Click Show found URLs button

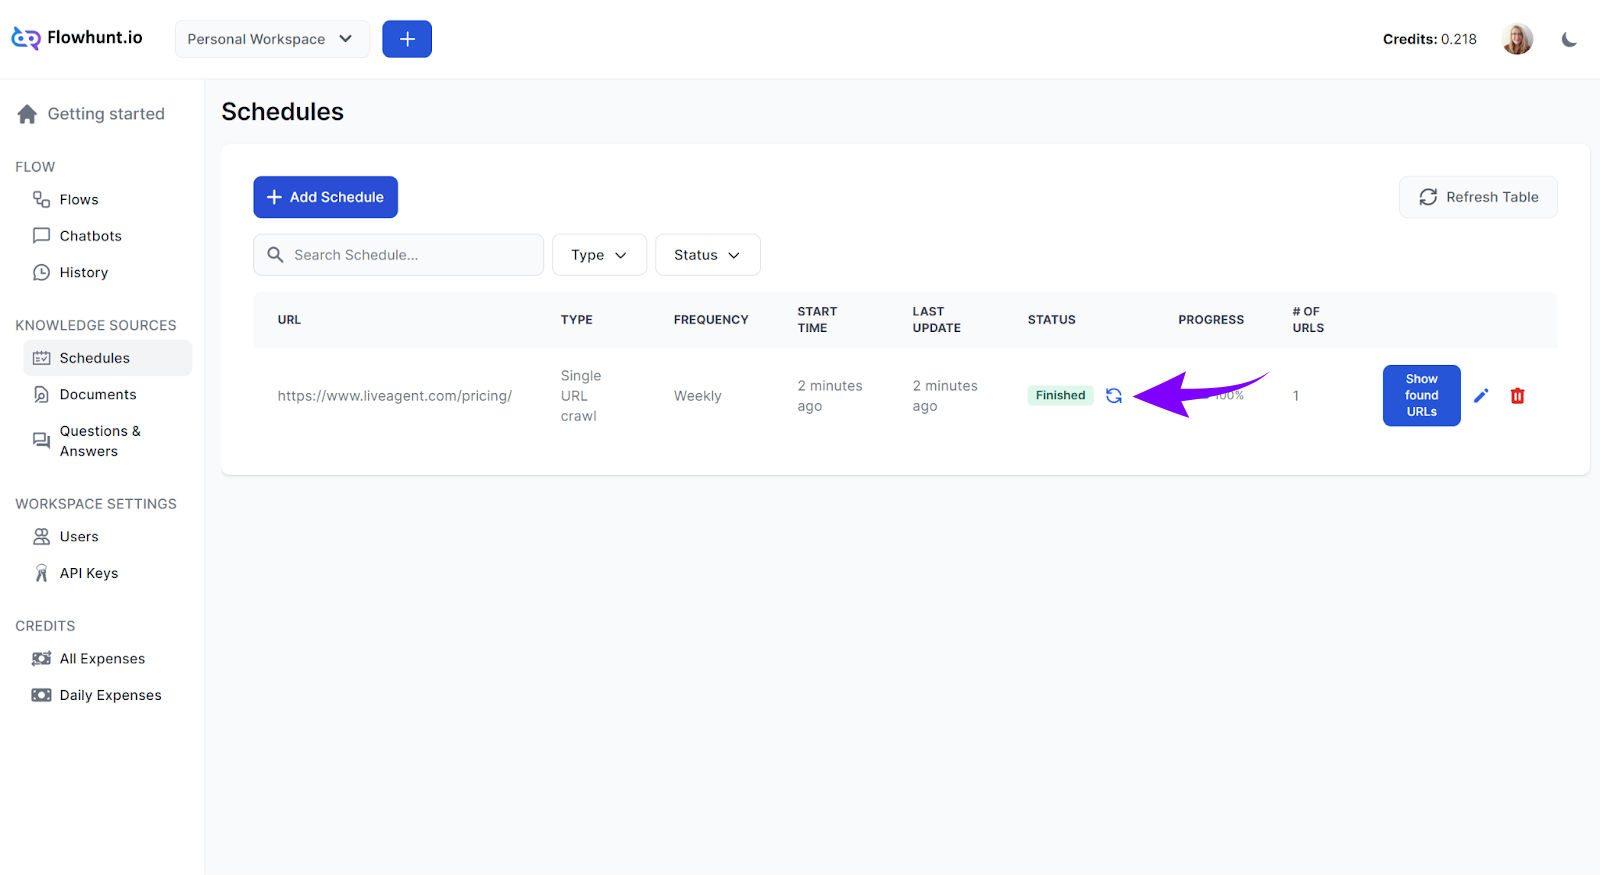click(x=1421, y=396)
